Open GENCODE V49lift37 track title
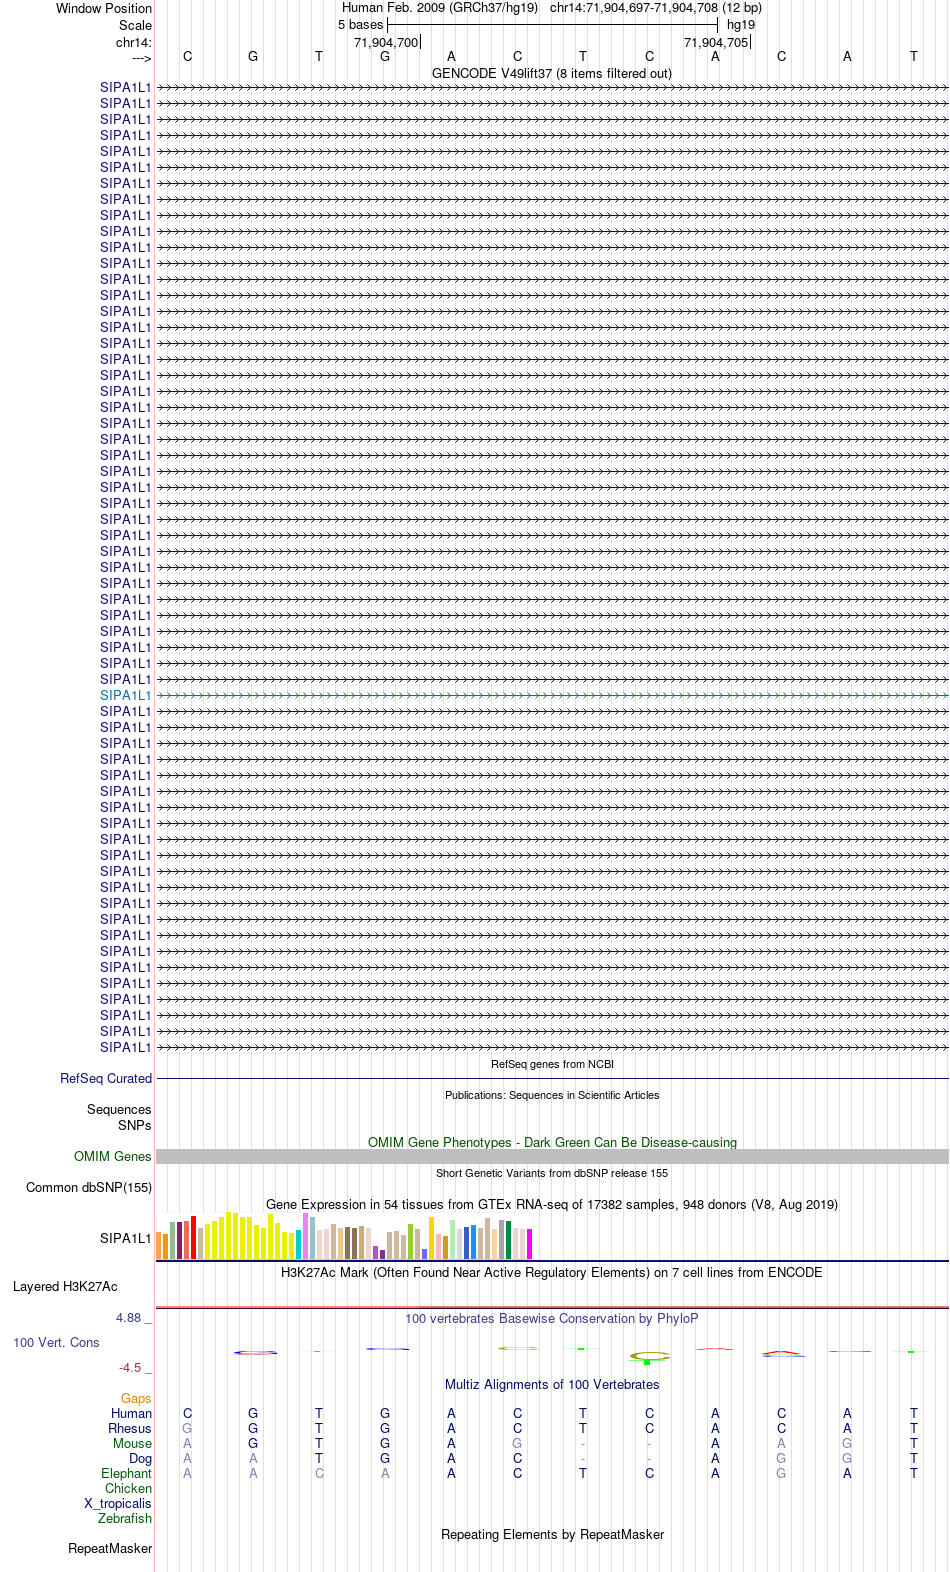The width and height of the screenshot is (950, 1572). click(552, 73)
